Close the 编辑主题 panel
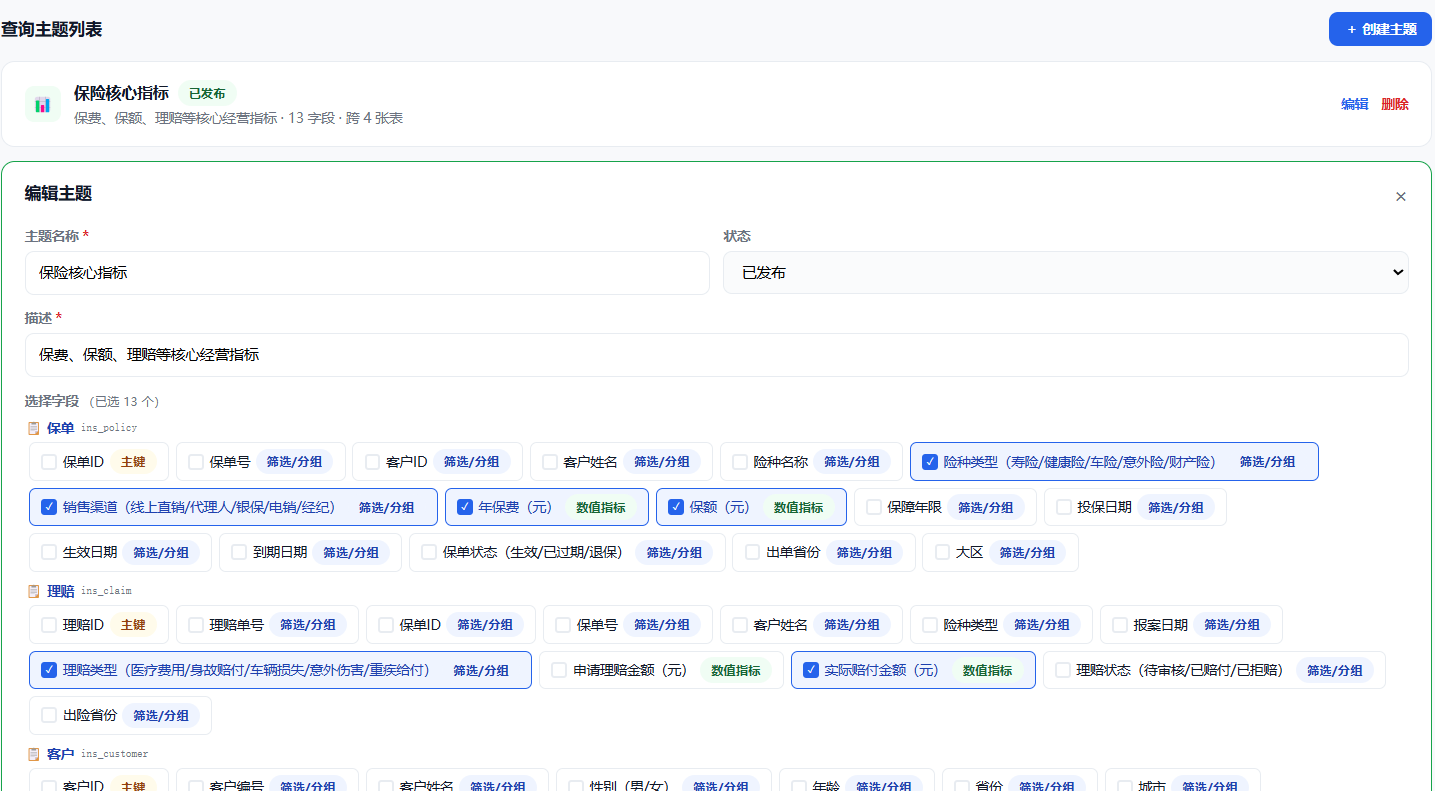The image size is (1435, 791). [1400, 197]
